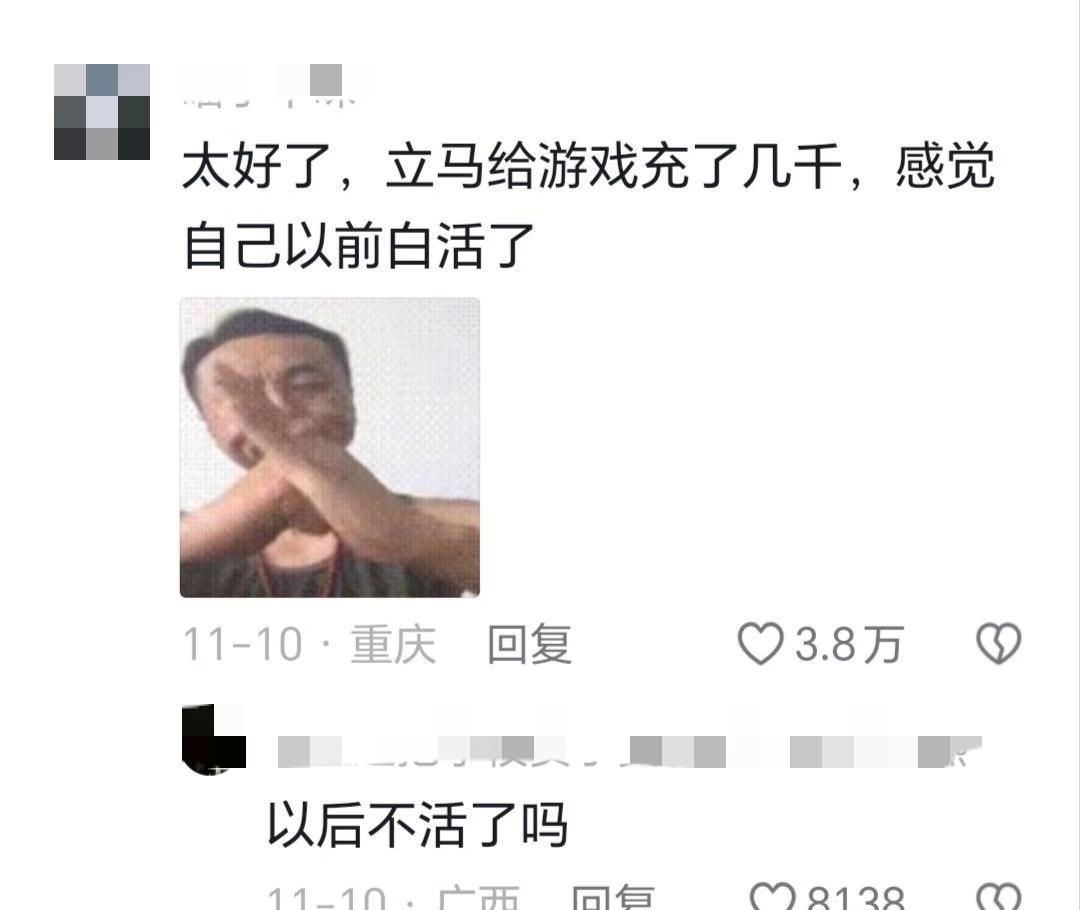Viewport: 1080px width, 910px height.
Task: Open the reply author's blurred username
Action: [630, 751]
